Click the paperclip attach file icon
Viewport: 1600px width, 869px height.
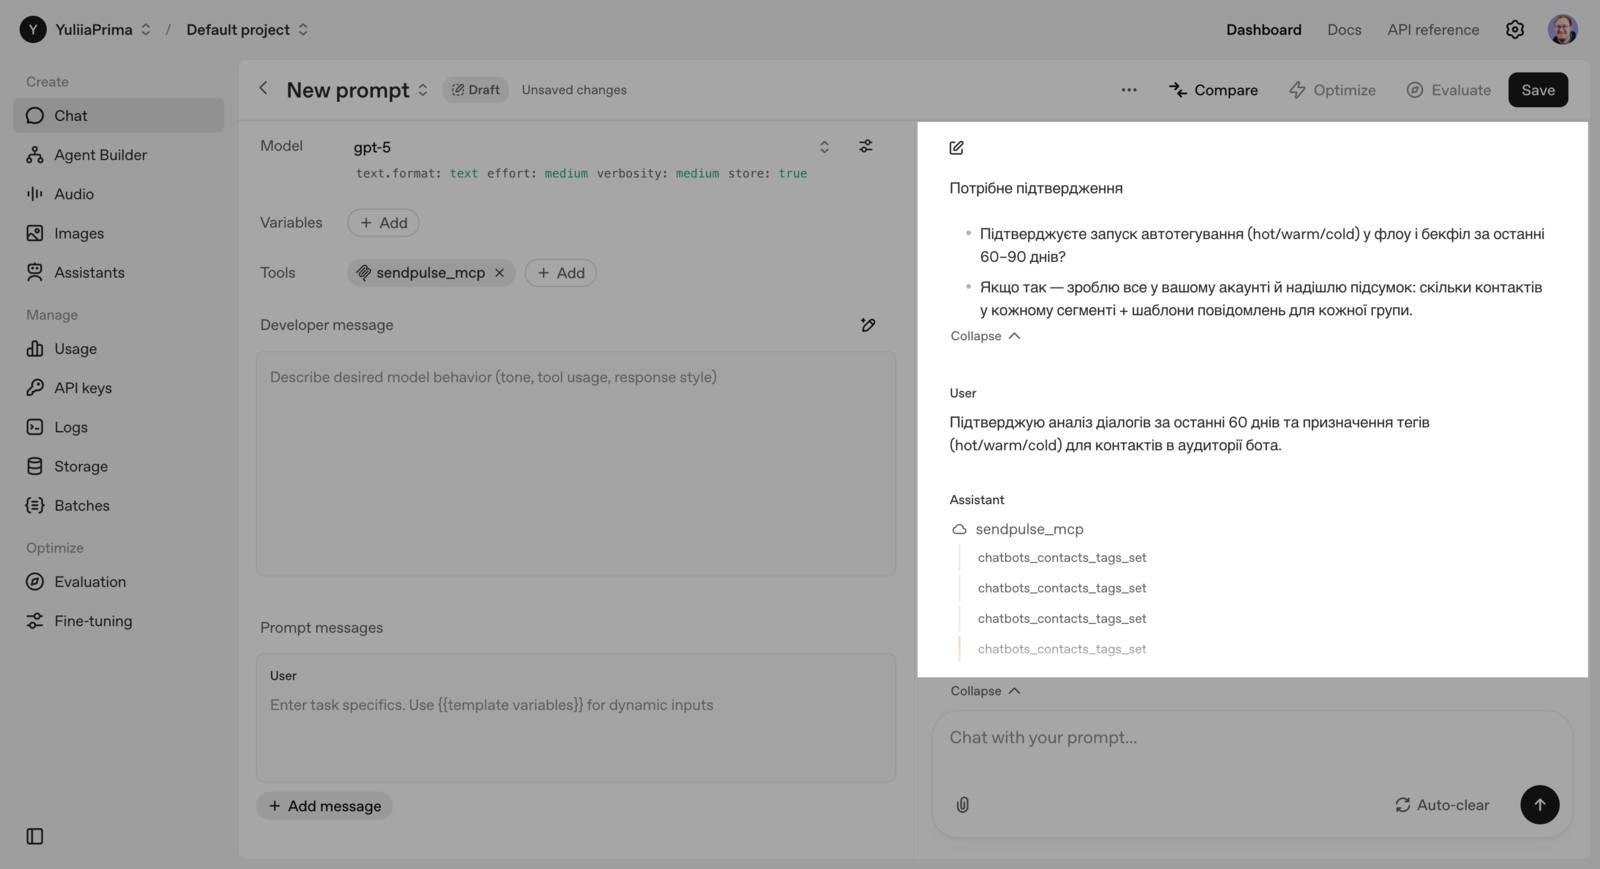coord(962,805)
